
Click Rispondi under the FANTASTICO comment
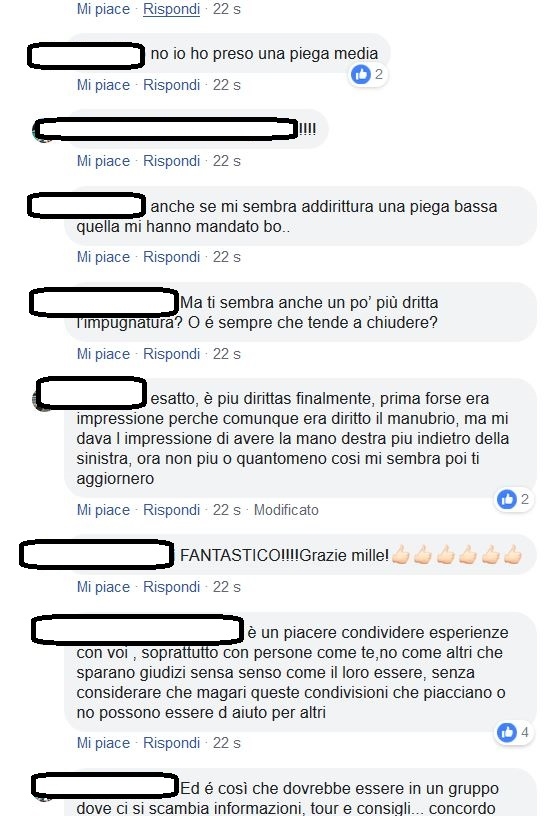[171, 587]
